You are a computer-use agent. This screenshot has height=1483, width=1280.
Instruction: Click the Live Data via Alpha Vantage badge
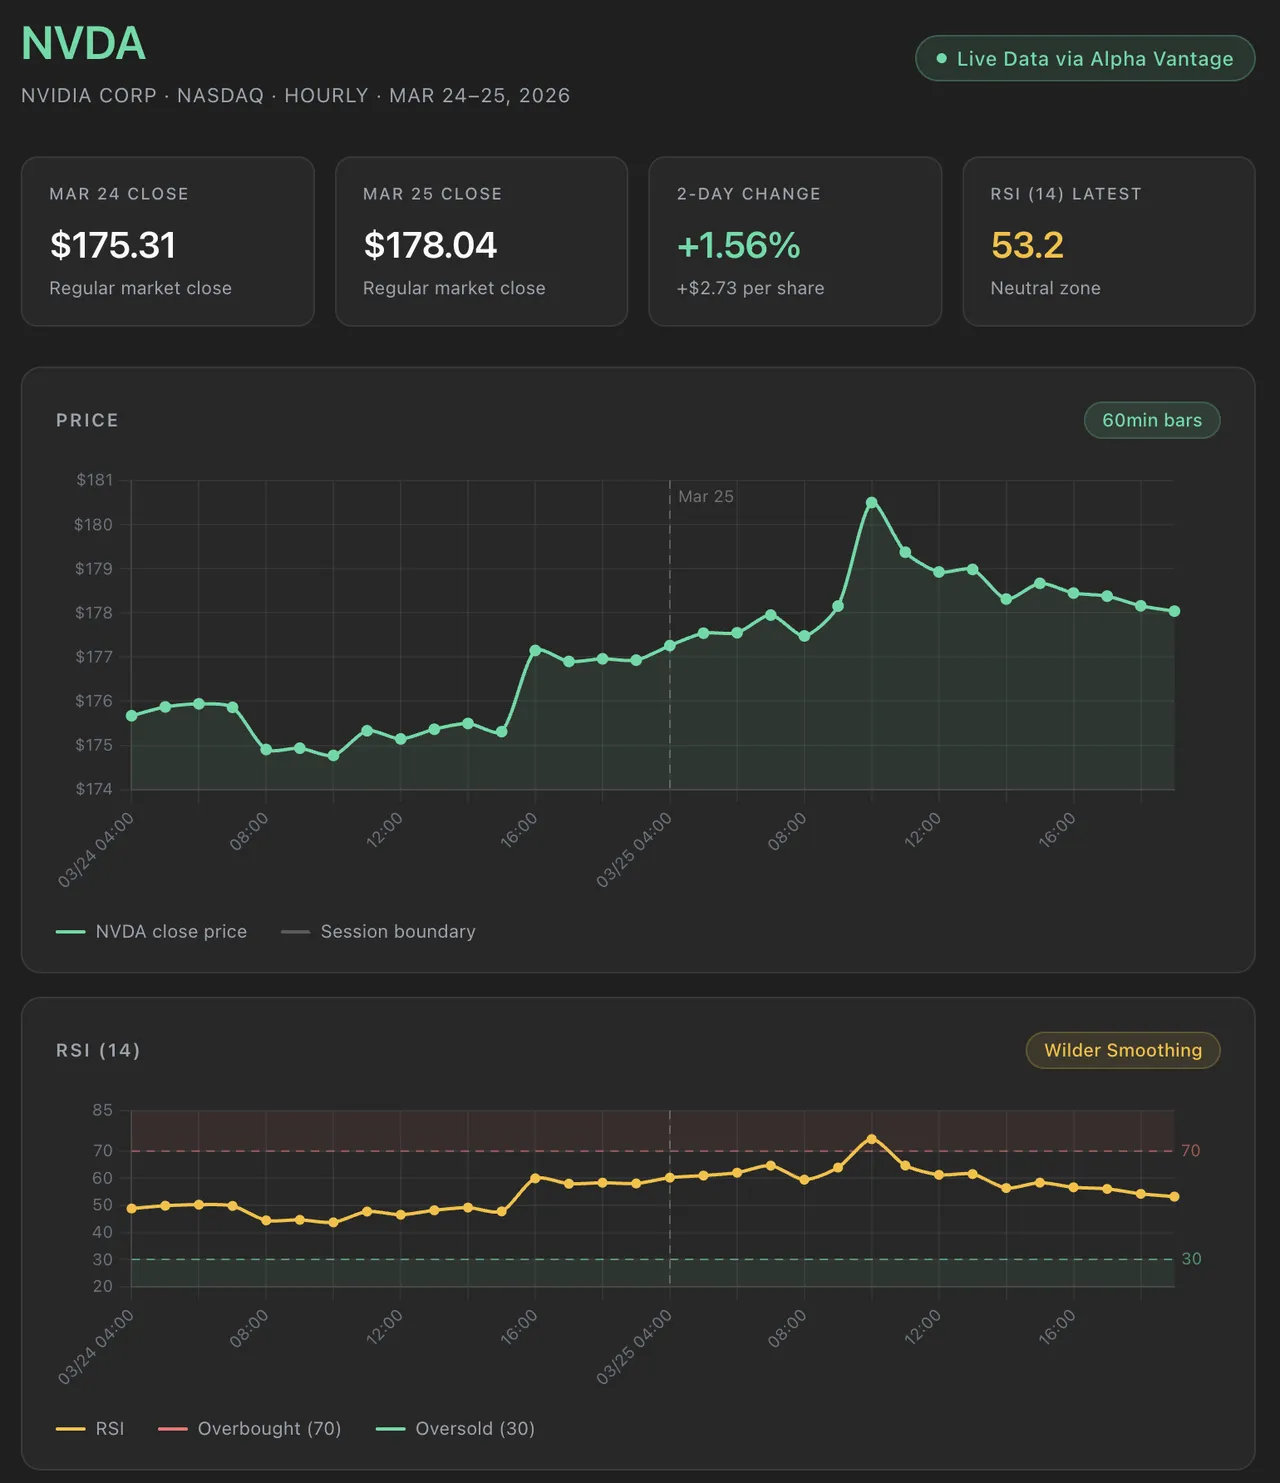click(1085, 59)
